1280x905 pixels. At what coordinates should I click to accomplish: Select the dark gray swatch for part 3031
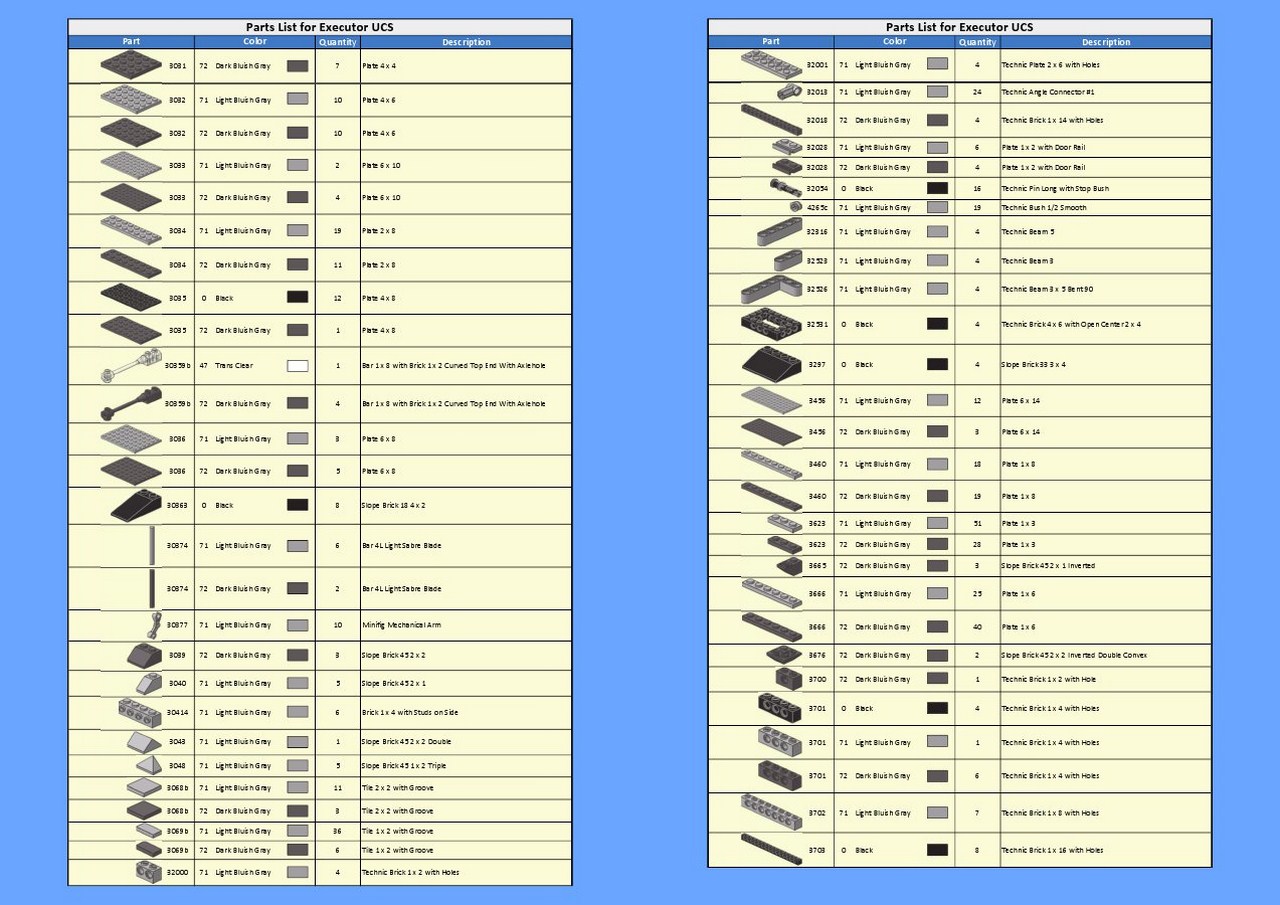[x=297, y=65]
